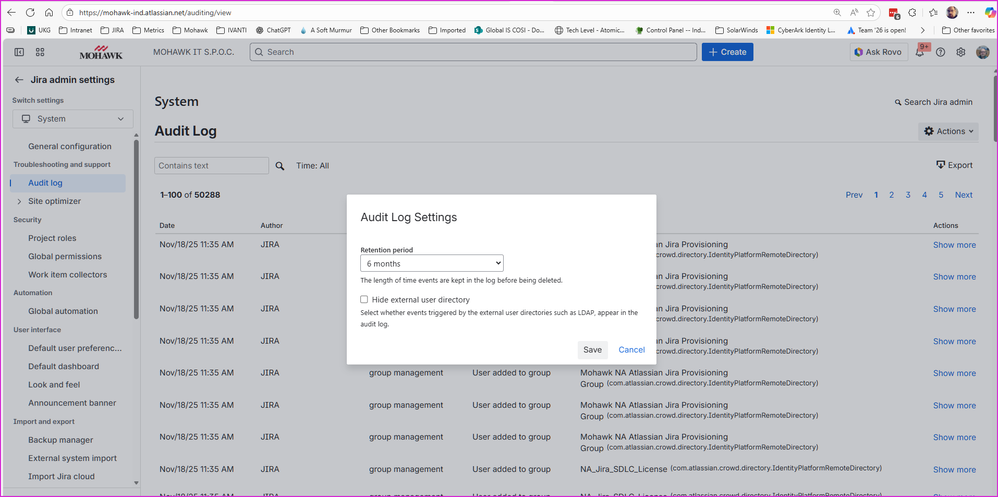Viewport: 998px width, 497px height.
Task: Open Global permissions page
Action: click(65, 256)
